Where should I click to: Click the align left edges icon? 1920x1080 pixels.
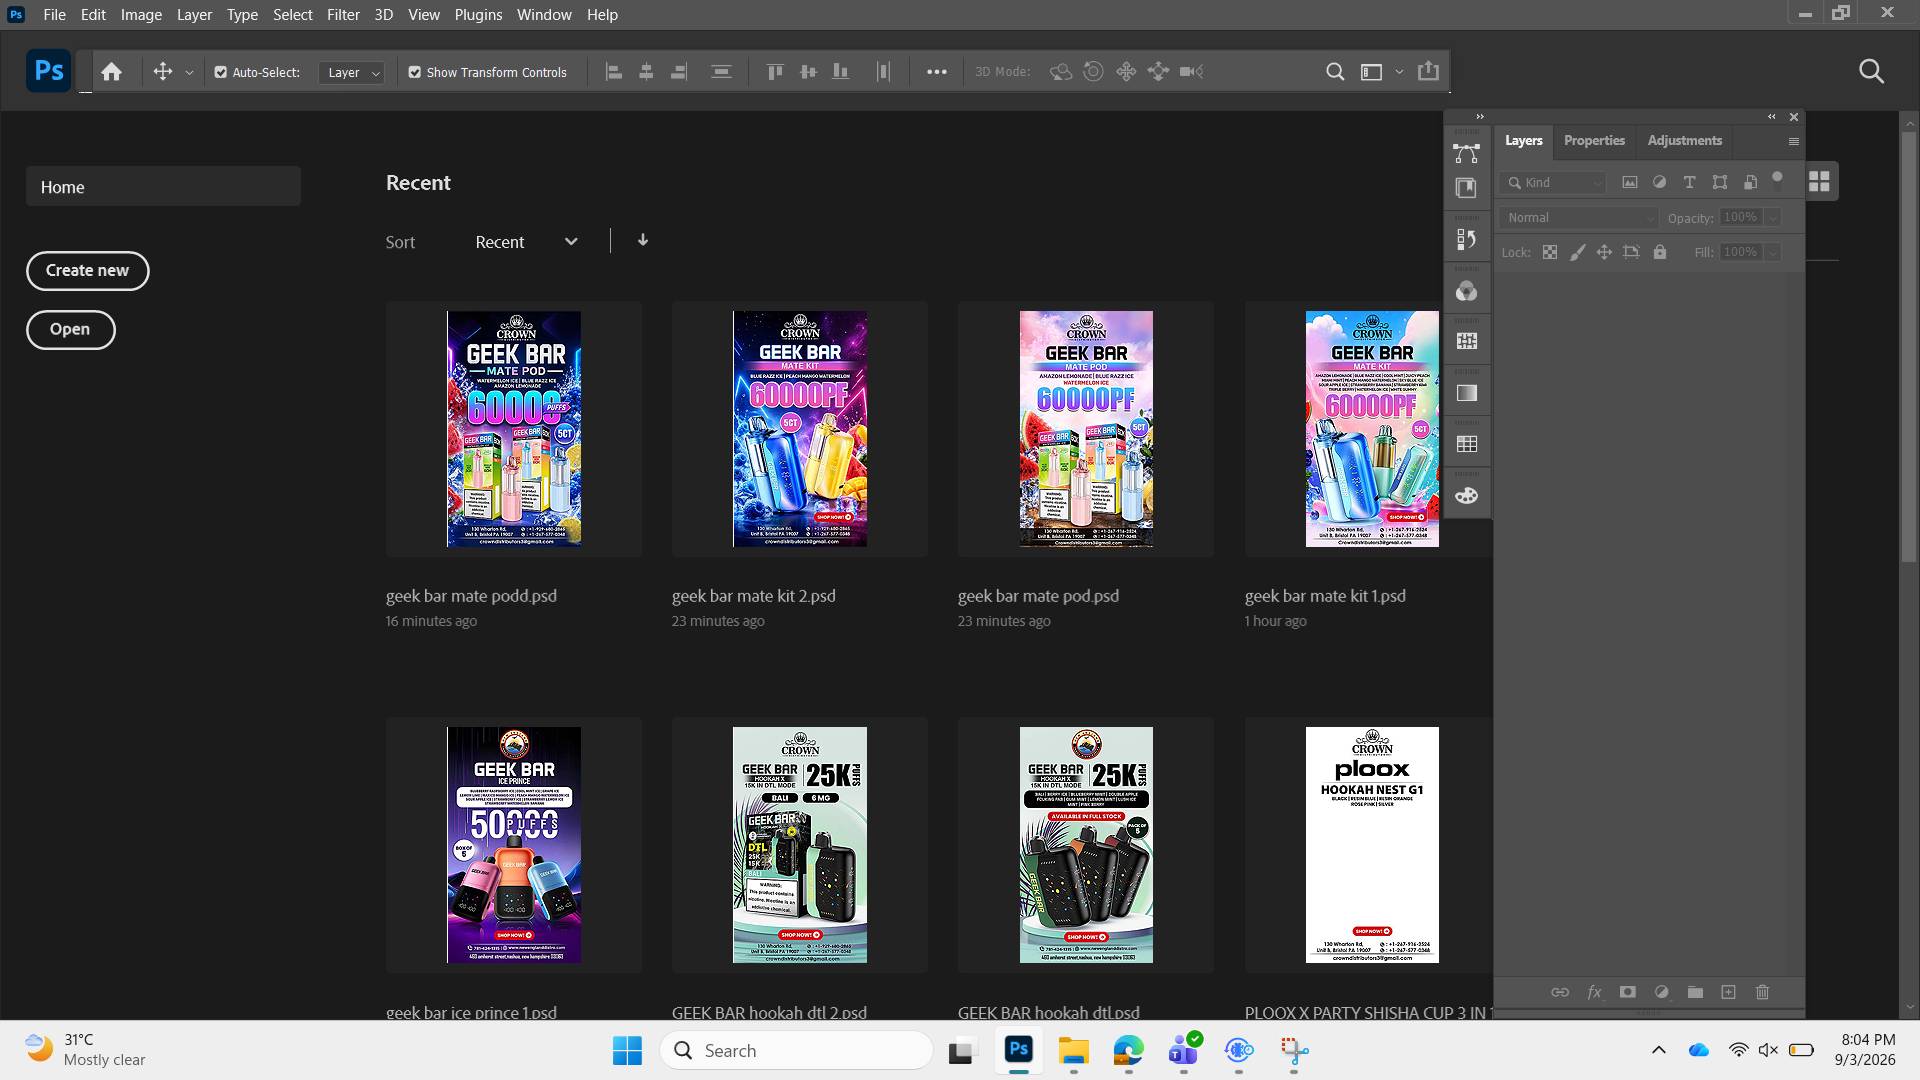point(614,72)
